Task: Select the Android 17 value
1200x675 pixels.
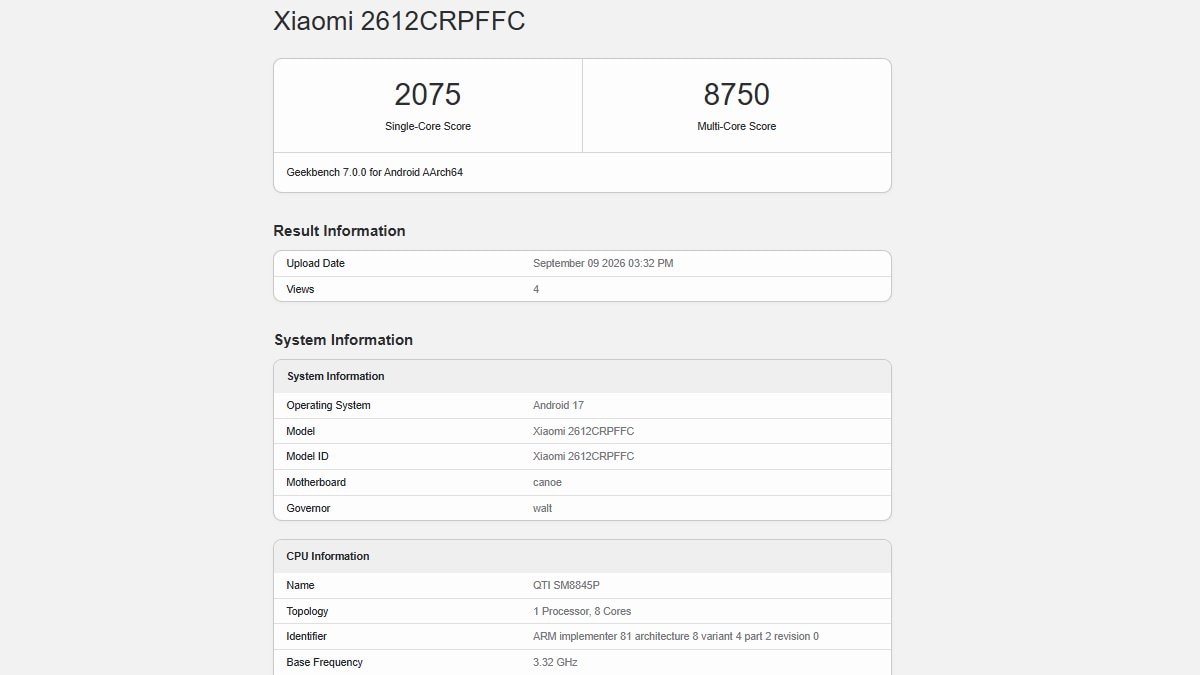Action: pyautogui.click(x=558, y=405)
